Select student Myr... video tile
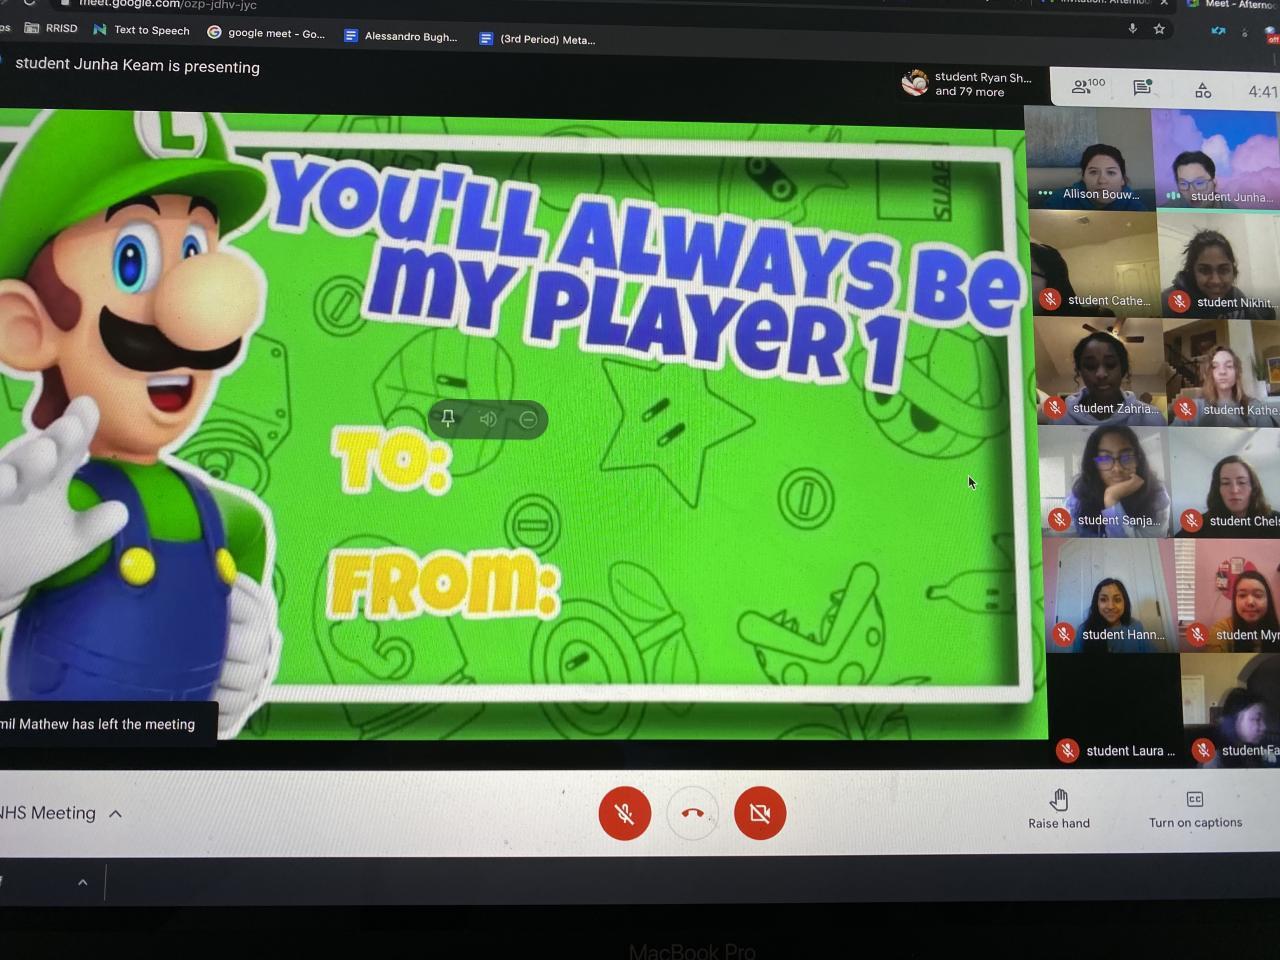This screenshot has width=1280, height=960. (1228, 596)
